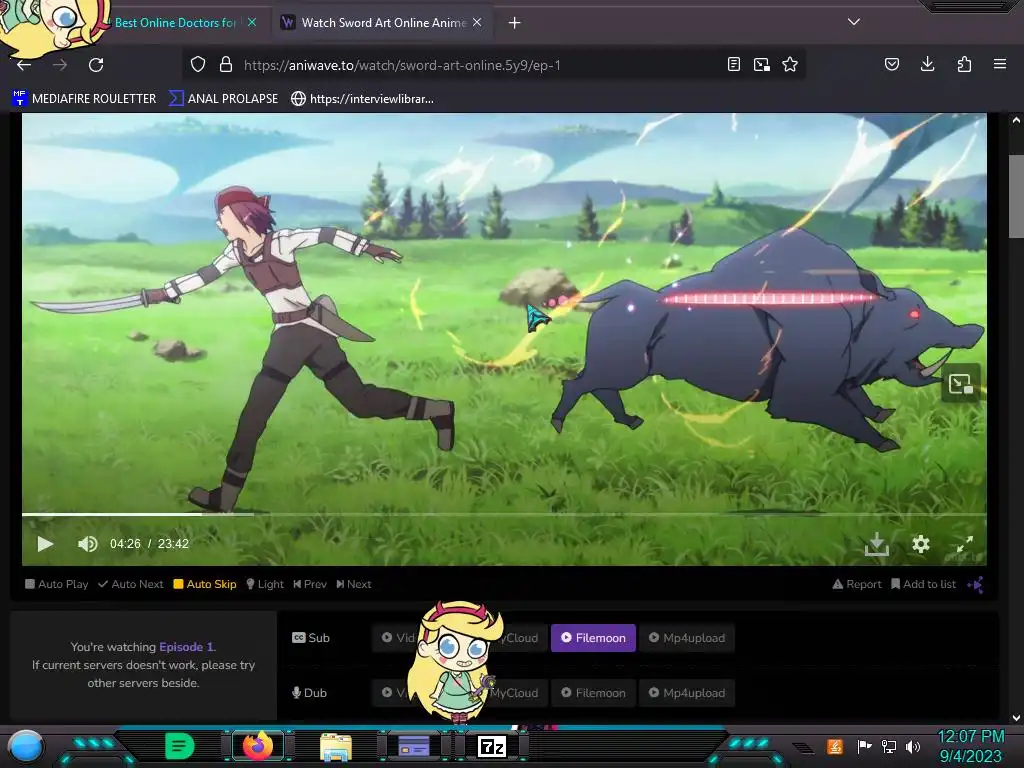
Task: Click the Episode 1 link
Action: (x=186, y=647)
